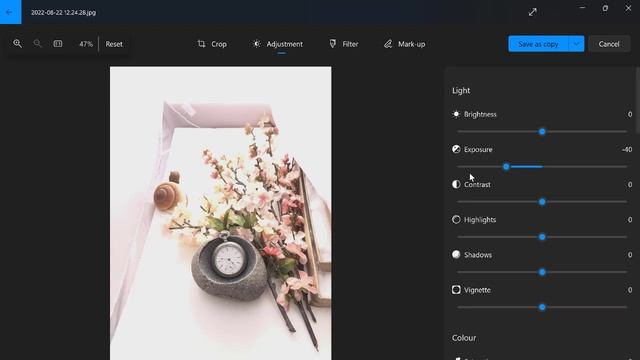Click the Contrast half-circle icon
This screenshot has width=640, height=360.
[x=456, y=184]
